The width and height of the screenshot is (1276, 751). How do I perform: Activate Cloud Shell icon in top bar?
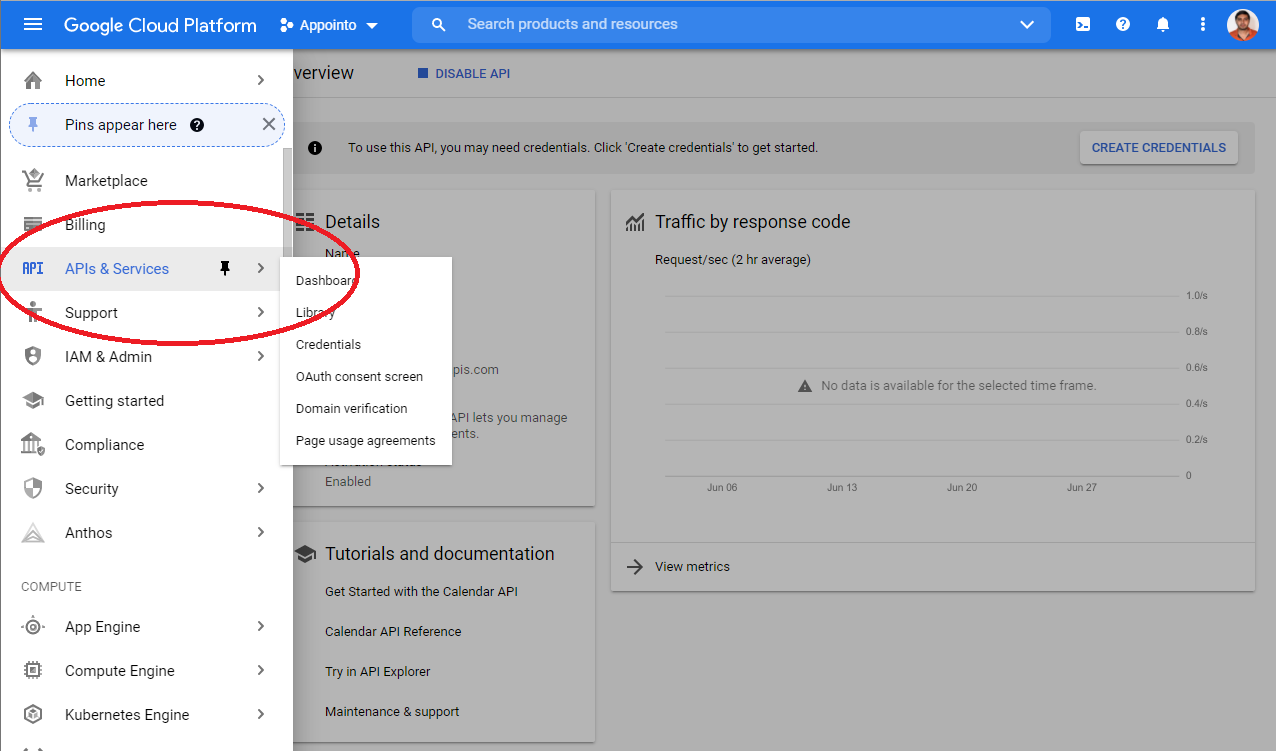(1083, 25)
